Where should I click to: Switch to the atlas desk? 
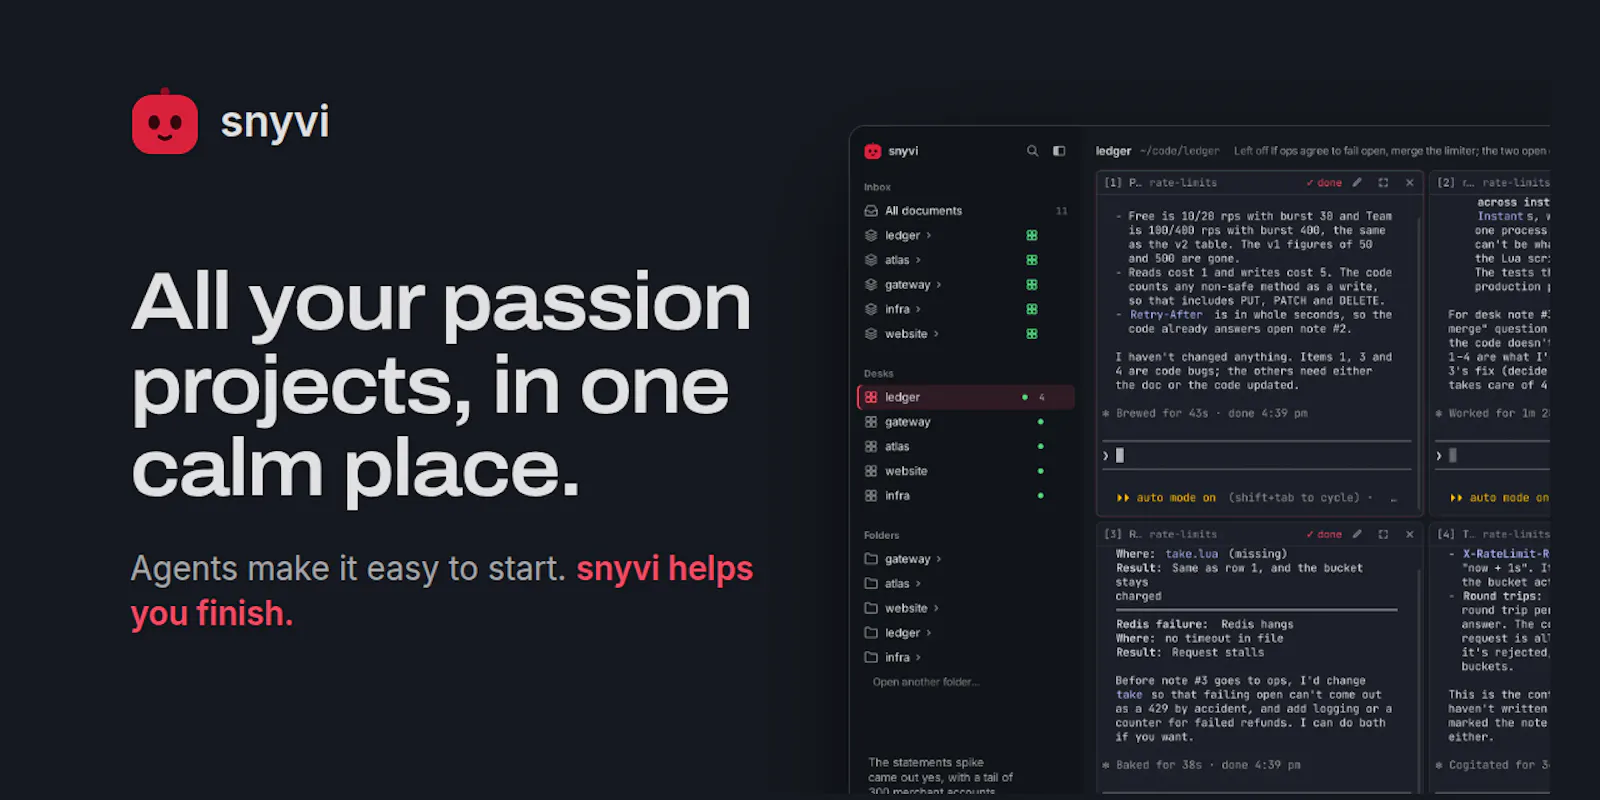coord(965,447)
